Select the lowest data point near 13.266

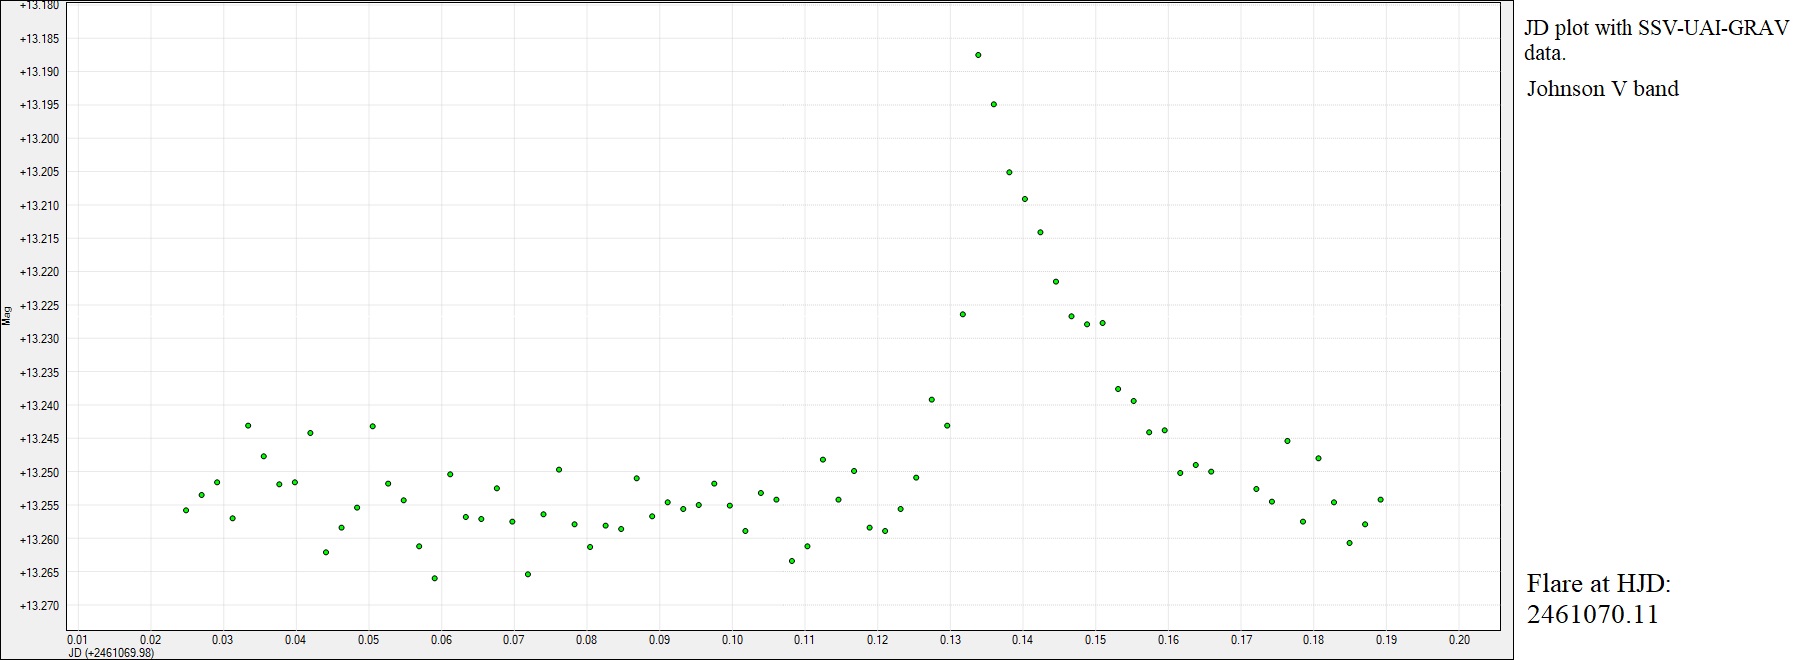(x=434, y=578)
